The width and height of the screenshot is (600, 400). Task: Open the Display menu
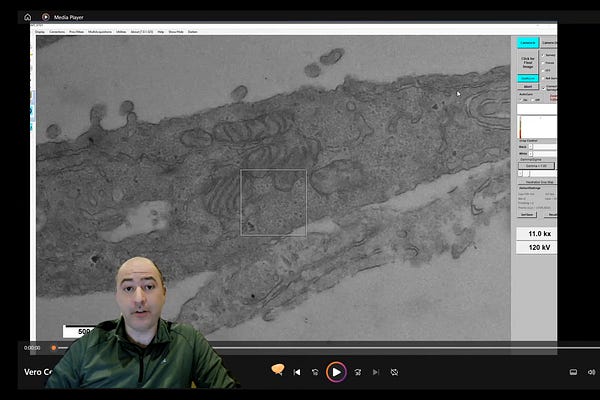click(x=40, y=32)
